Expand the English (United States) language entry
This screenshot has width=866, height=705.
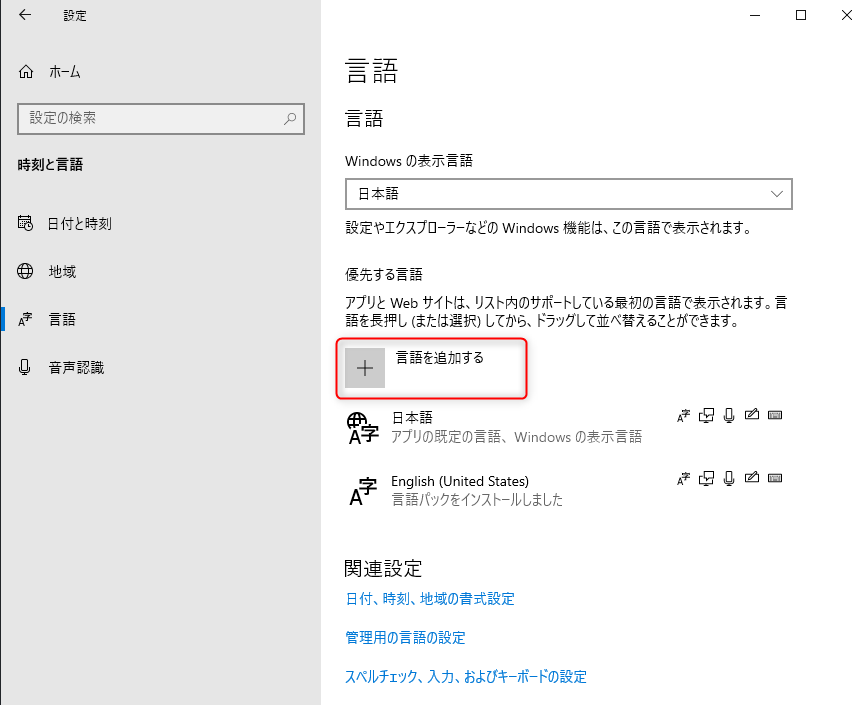tap(500, 490)
